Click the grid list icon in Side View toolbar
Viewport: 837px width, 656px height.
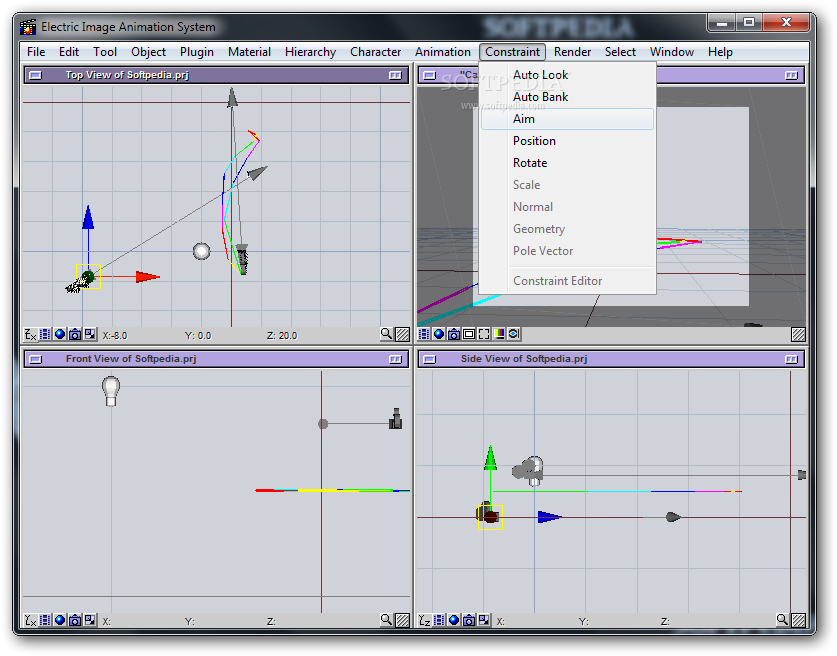(x=439, y=620)
